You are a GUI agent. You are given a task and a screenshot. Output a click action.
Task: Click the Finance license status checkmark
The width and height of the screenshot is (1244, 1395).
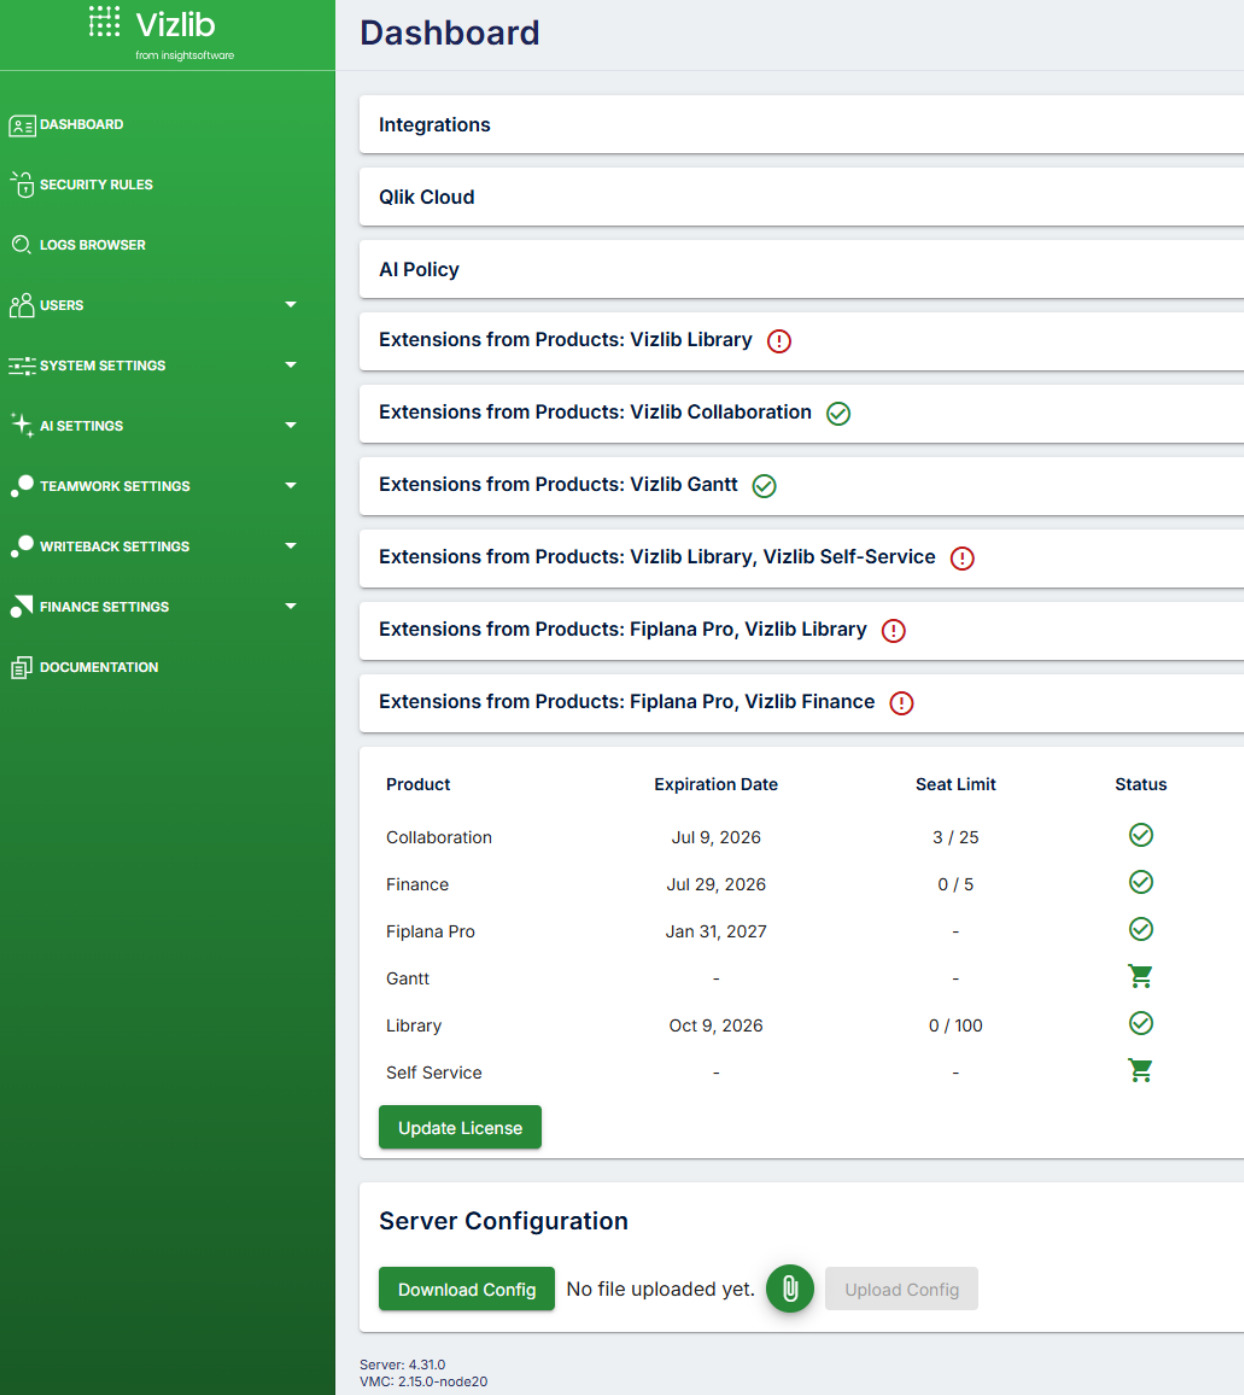point(1141,882)
